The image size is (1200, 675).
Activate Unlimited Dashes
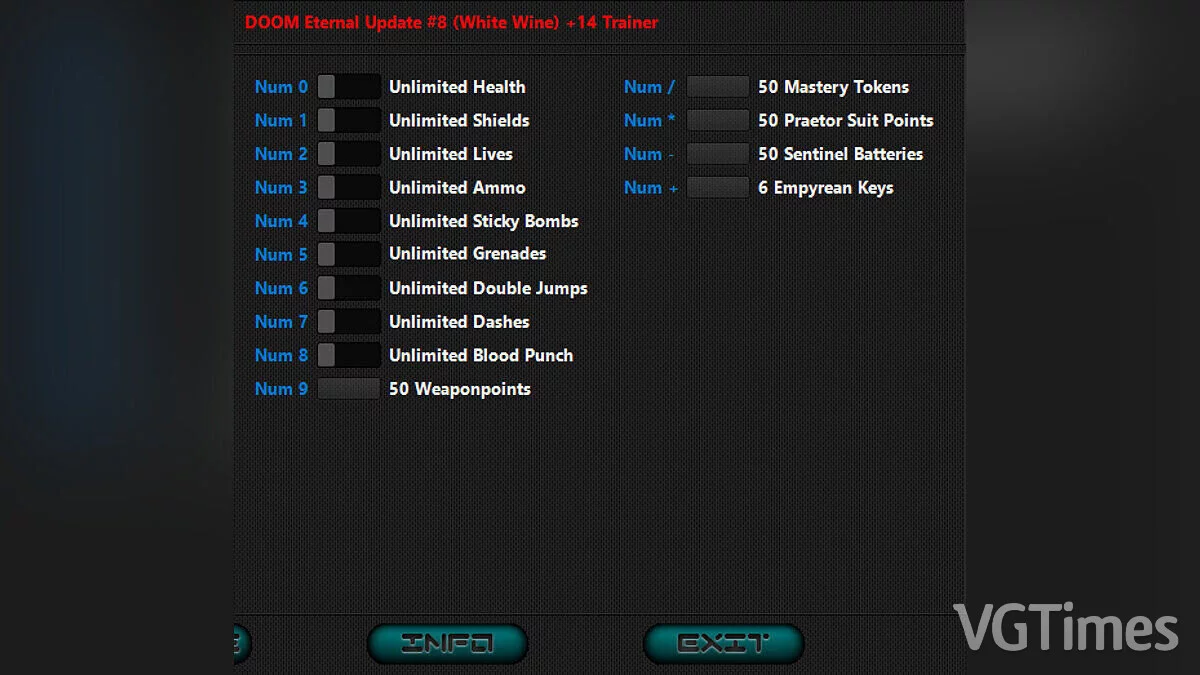click(348, 321)
